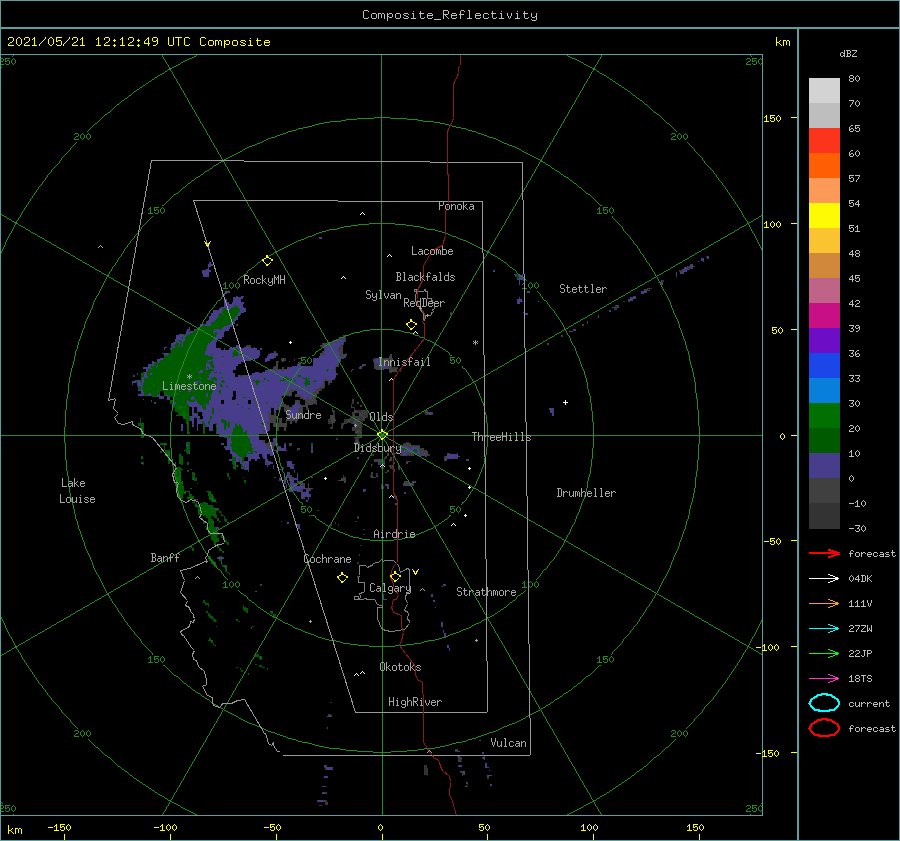Click the orange 111V arrow icon
Image resolution: width=900 pixels, height=841 pixels.
click(824, 603)
